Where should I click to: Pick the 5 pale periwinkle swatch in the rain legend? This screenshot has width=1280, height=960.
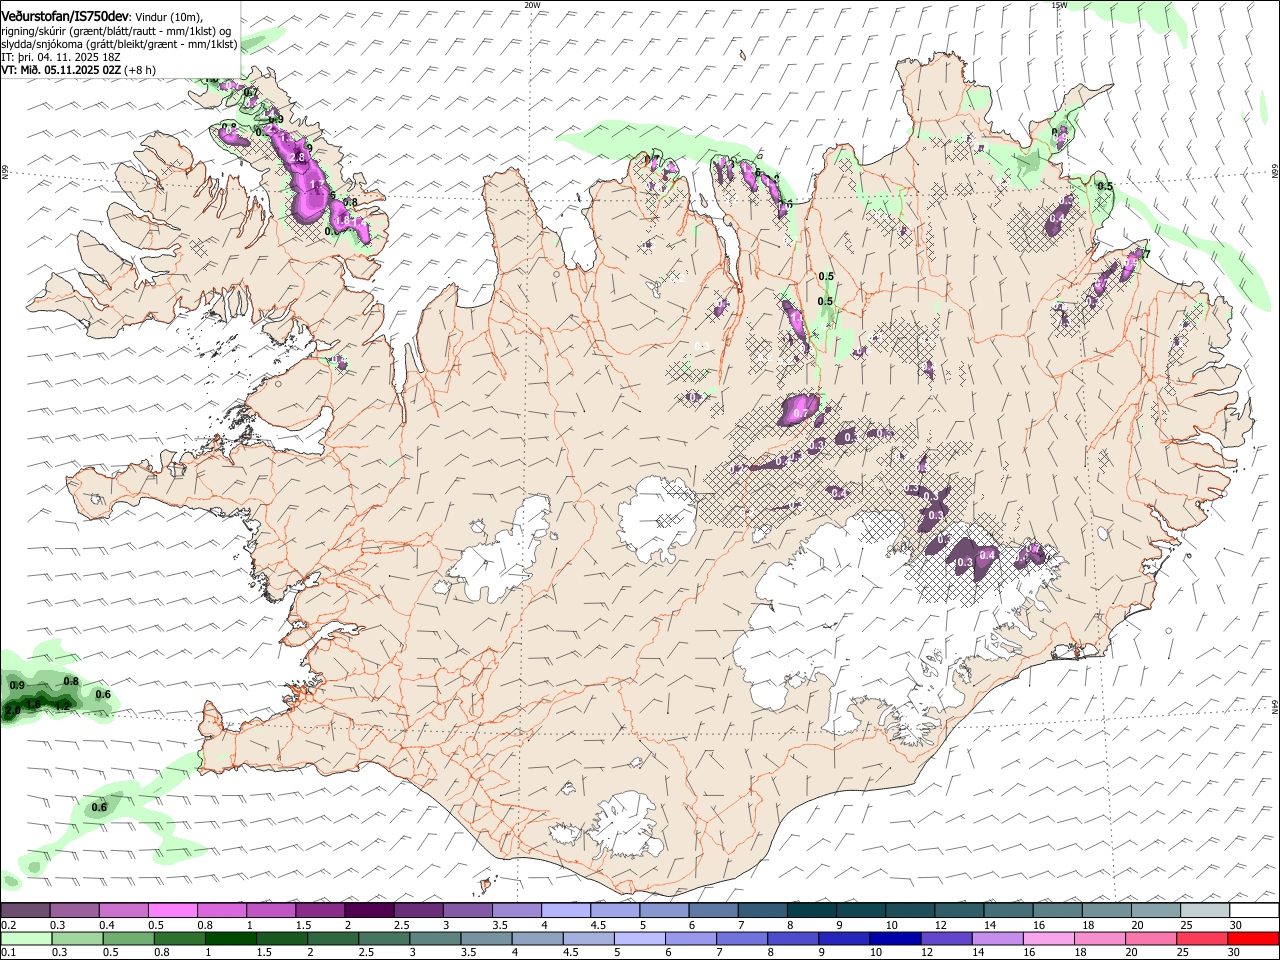639,939
